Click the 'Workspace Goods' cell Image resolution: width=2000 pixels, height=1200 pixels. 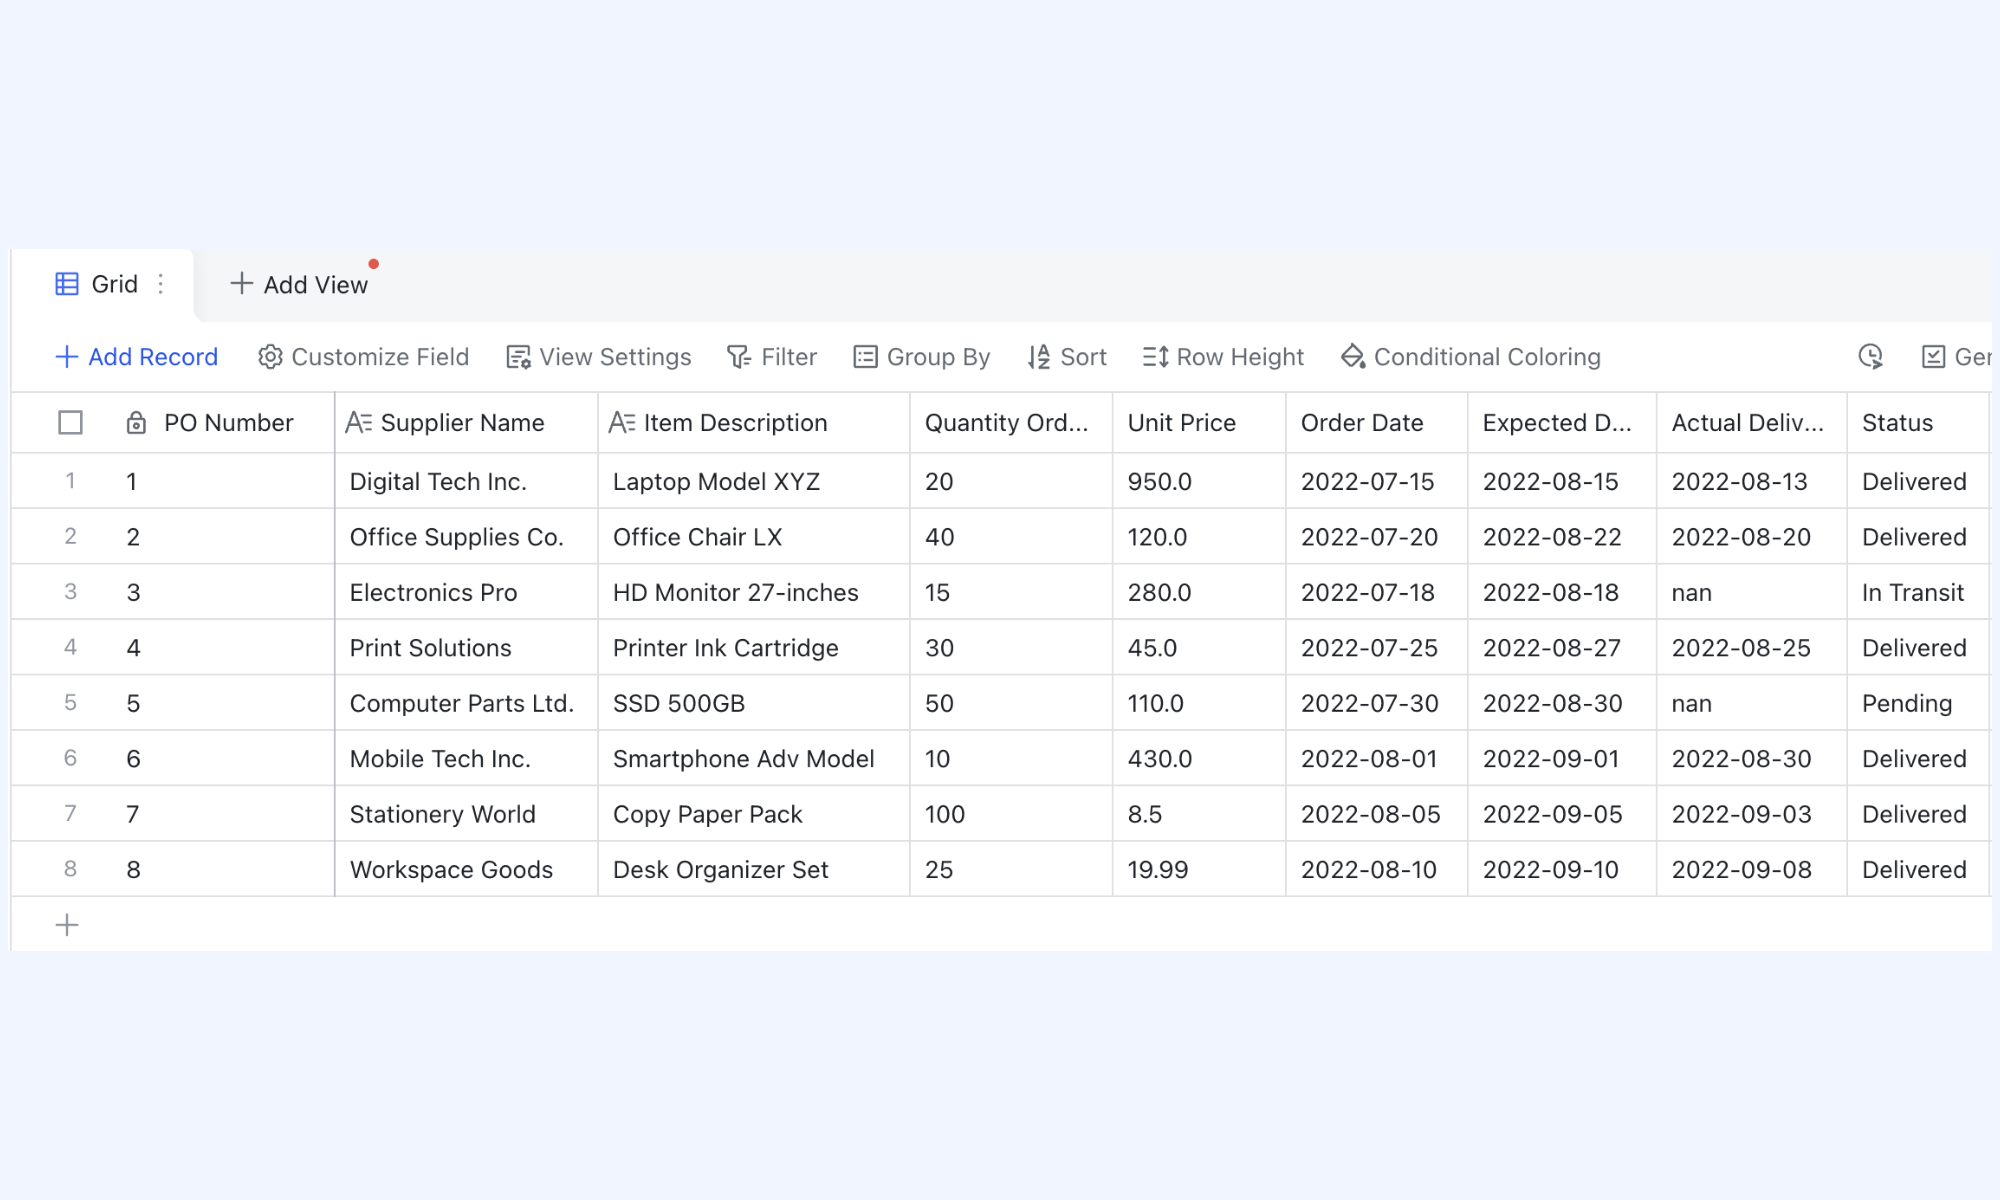(x=466, y=869)
